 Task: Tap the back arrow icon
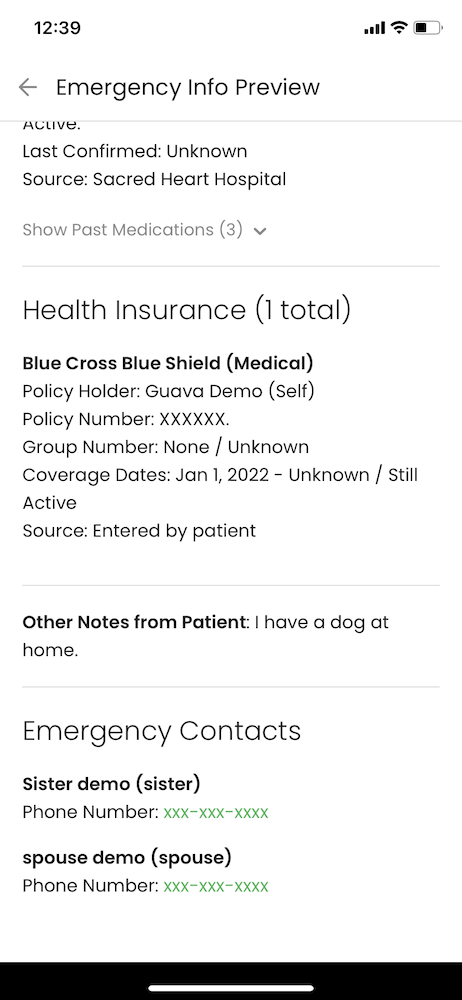(x=27, y=87)
